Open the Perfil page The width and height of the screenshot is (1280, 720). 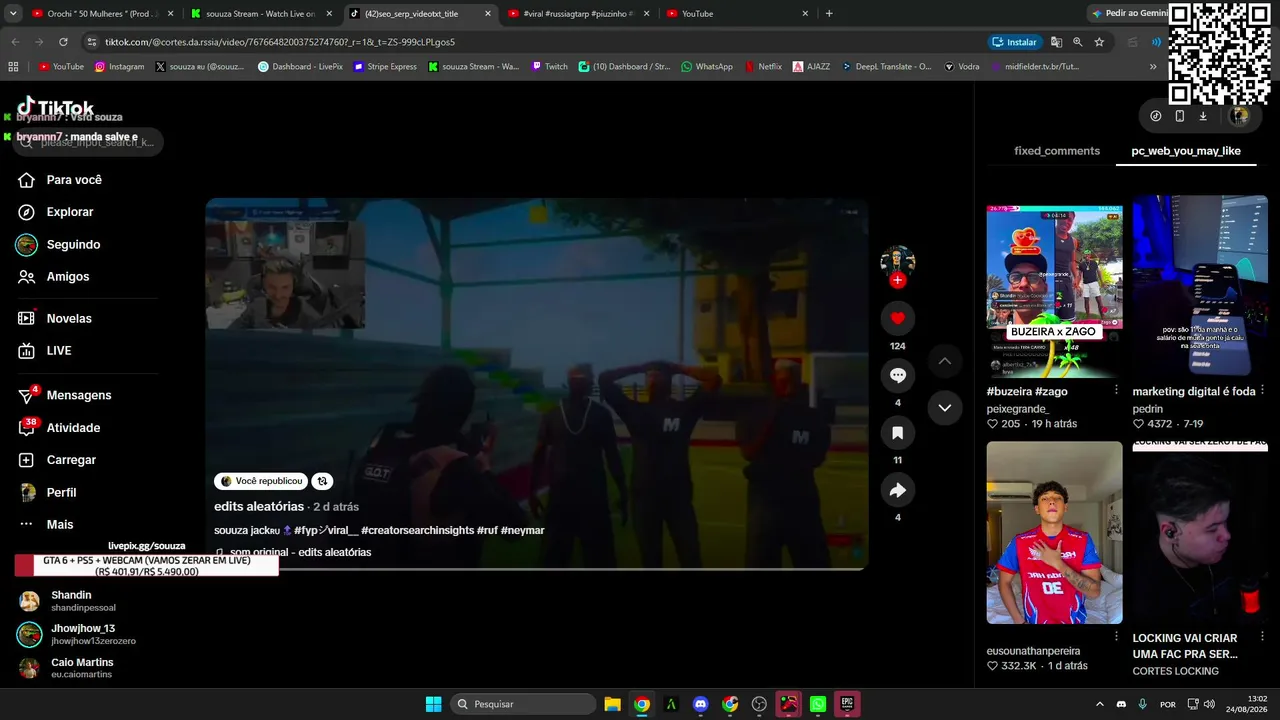point(47,493)
